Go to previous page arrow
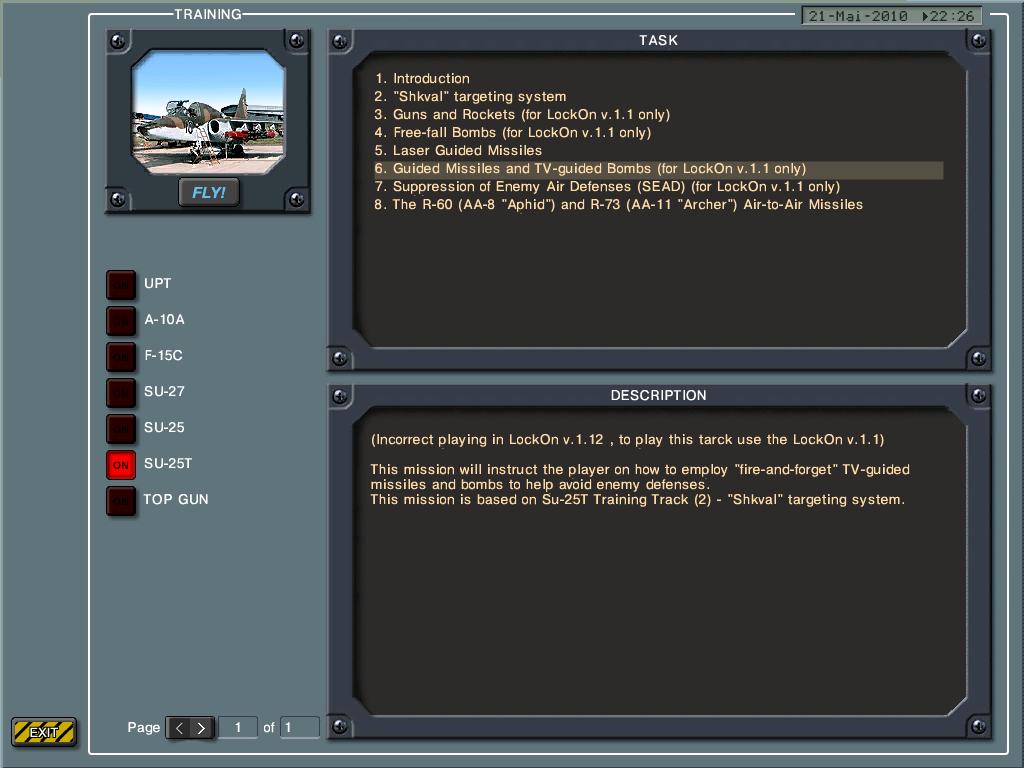This screenshot has height=768, width=1024. click(x=179, y=728)
